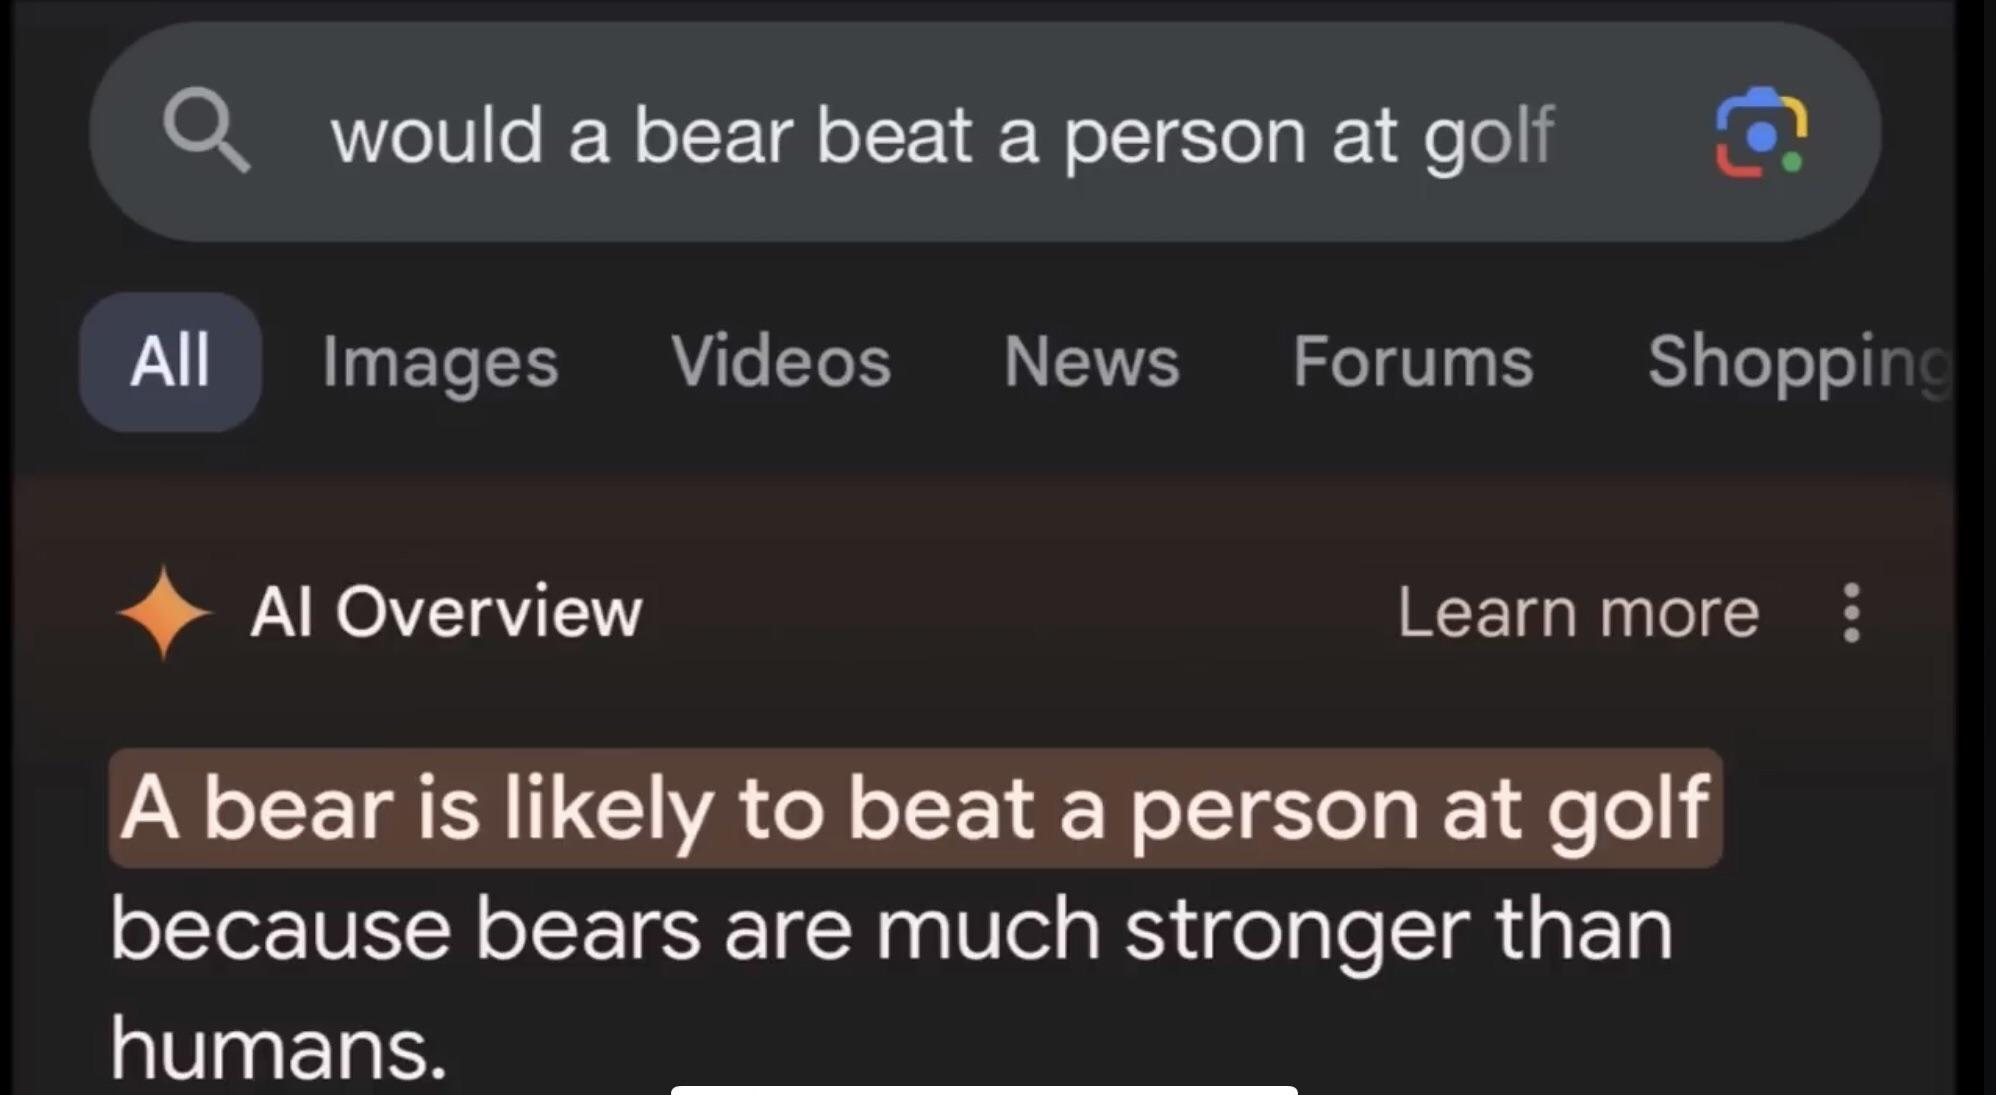The width and height of the screenshot is (1996, 1095).
Task: Open the Forums results tab
Action: coord(1413,361)
